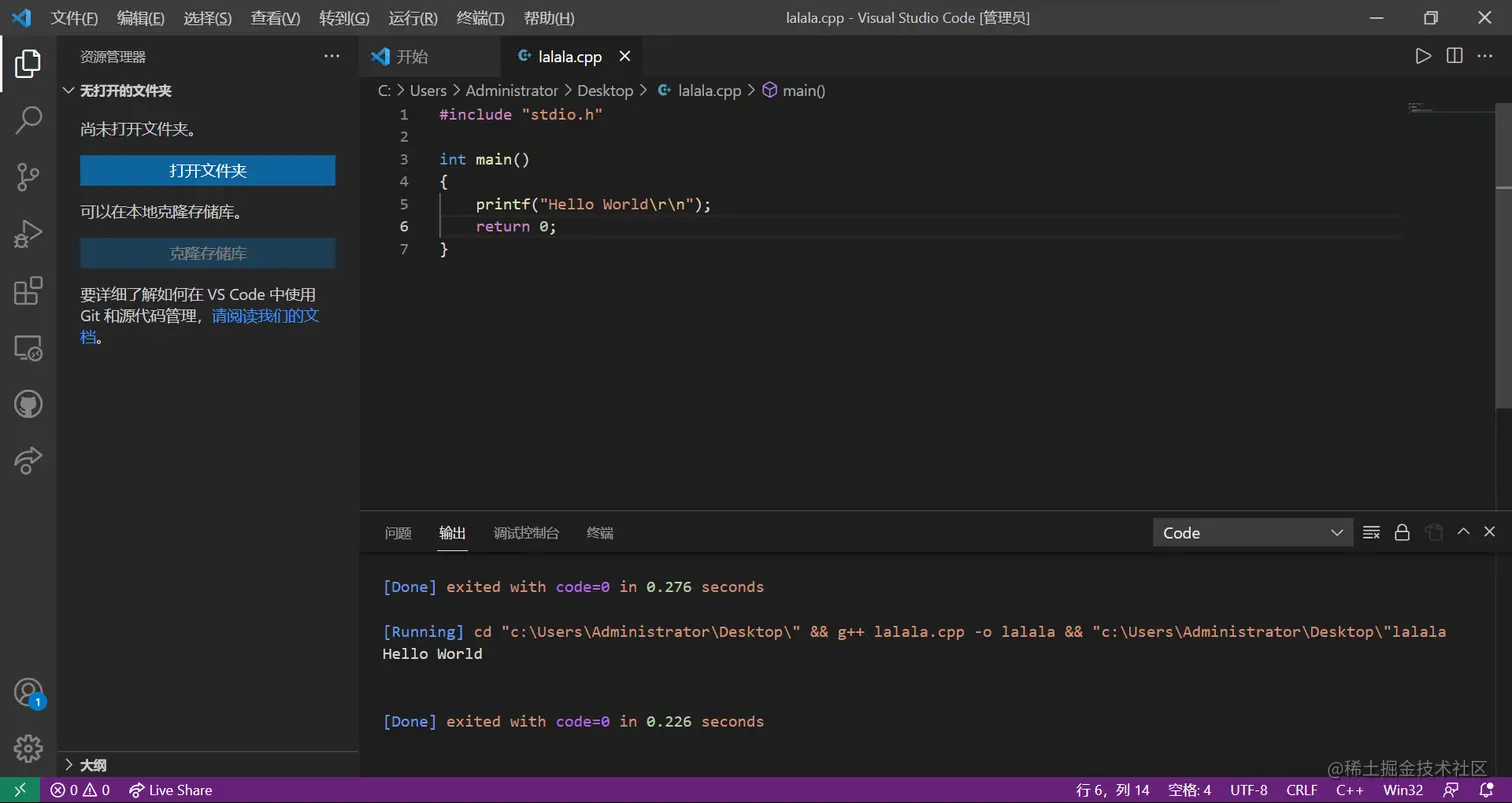Open the Search view in activity bar

coord(28,120)
